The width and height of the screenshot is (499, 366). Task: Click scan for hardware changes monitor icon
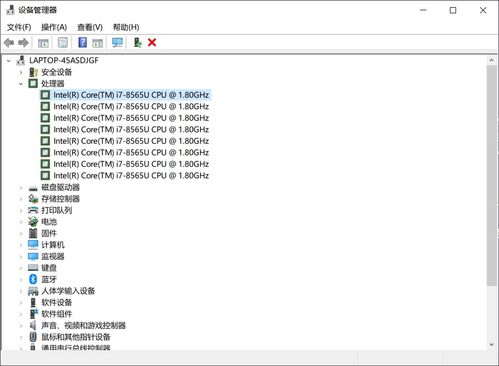117,42
